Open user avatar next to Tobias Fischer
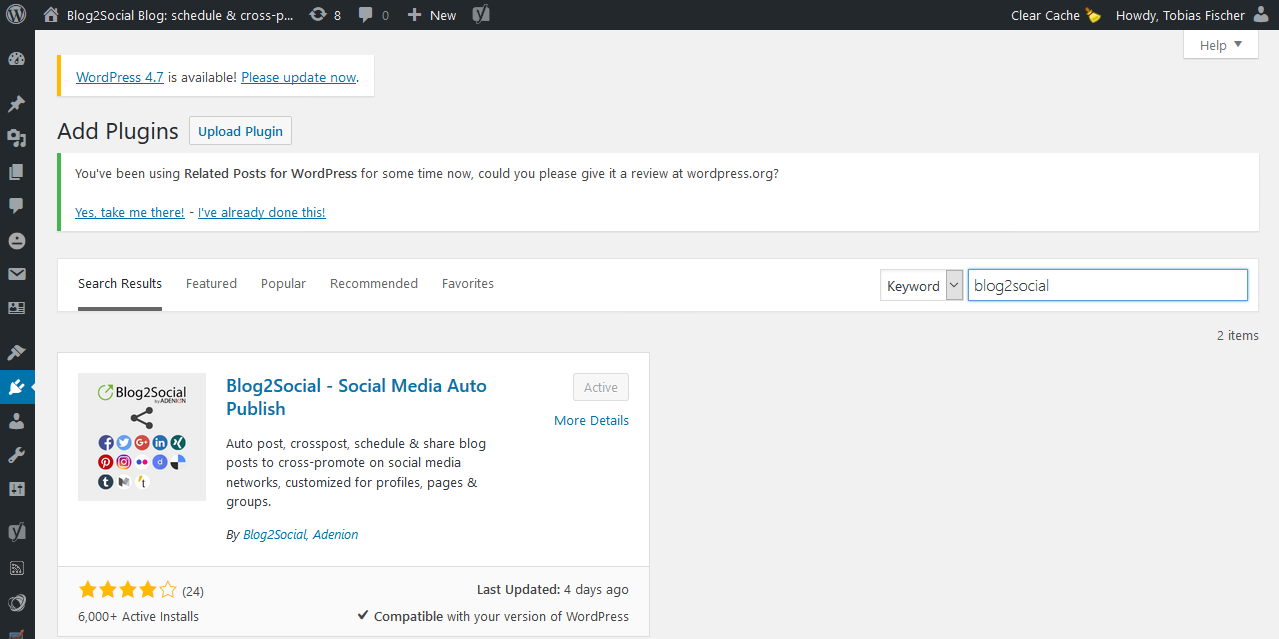The height and width of the screenshot is (639, 1279). pyautogui.click(x=1263, y=15)
